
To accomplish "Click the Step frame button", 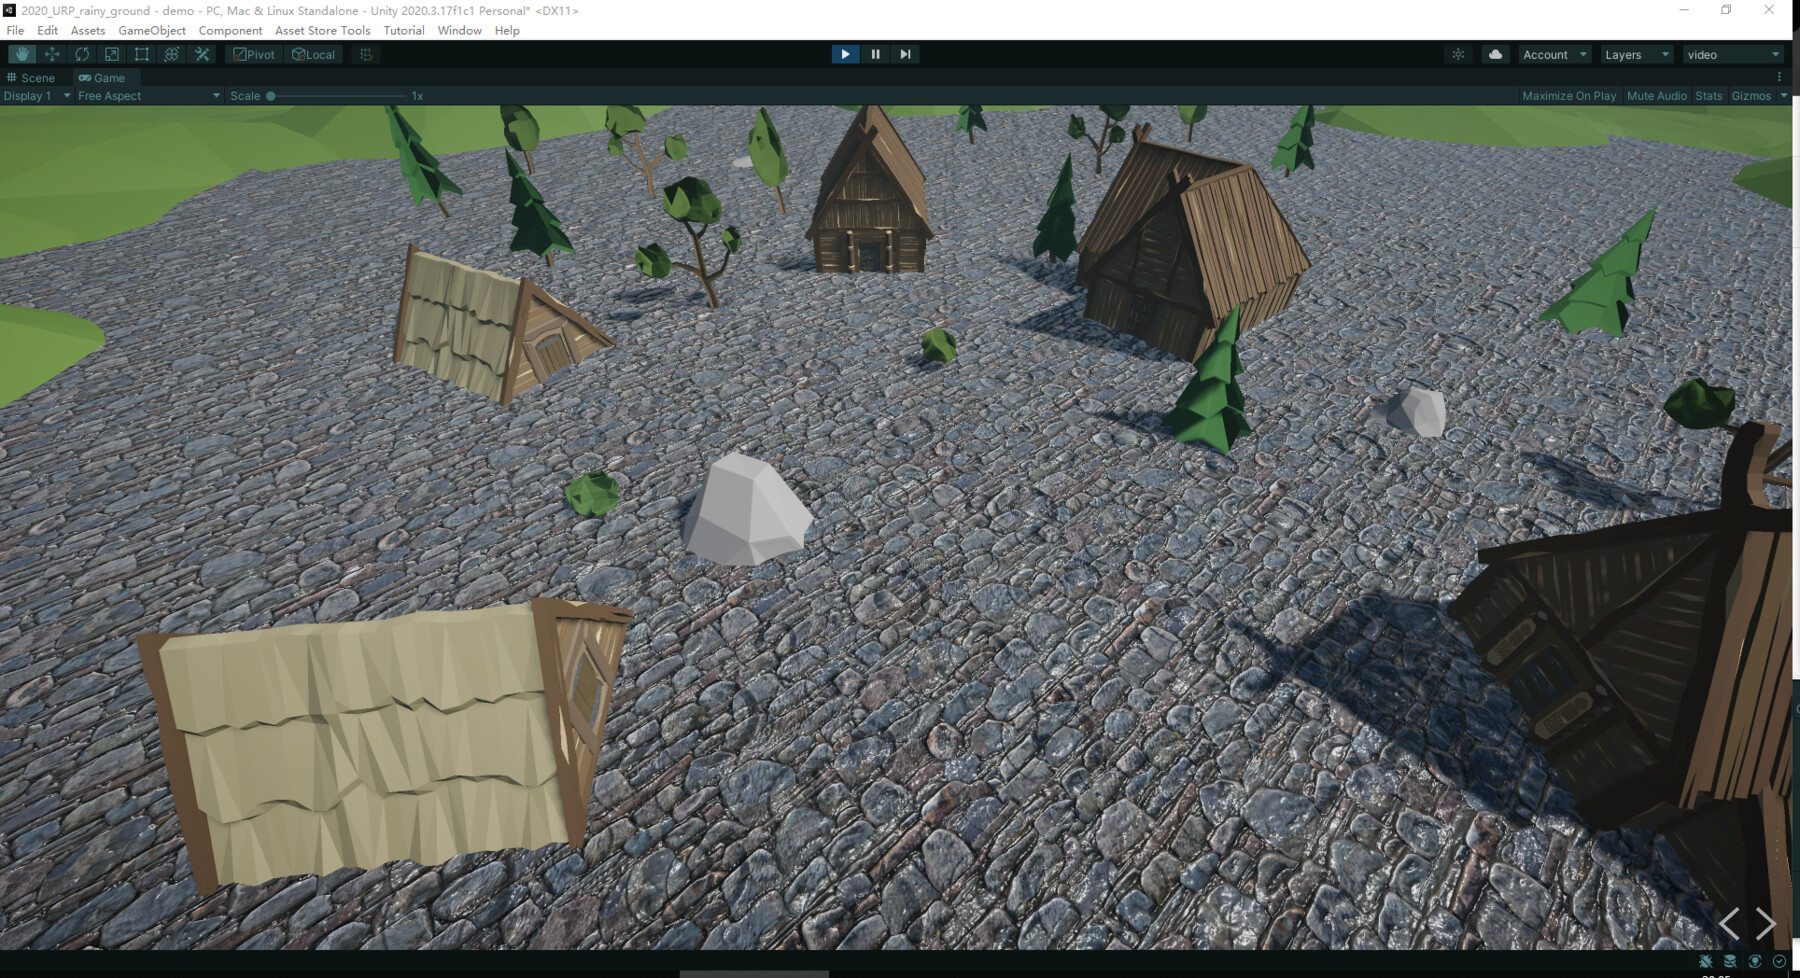I will 905,54.
